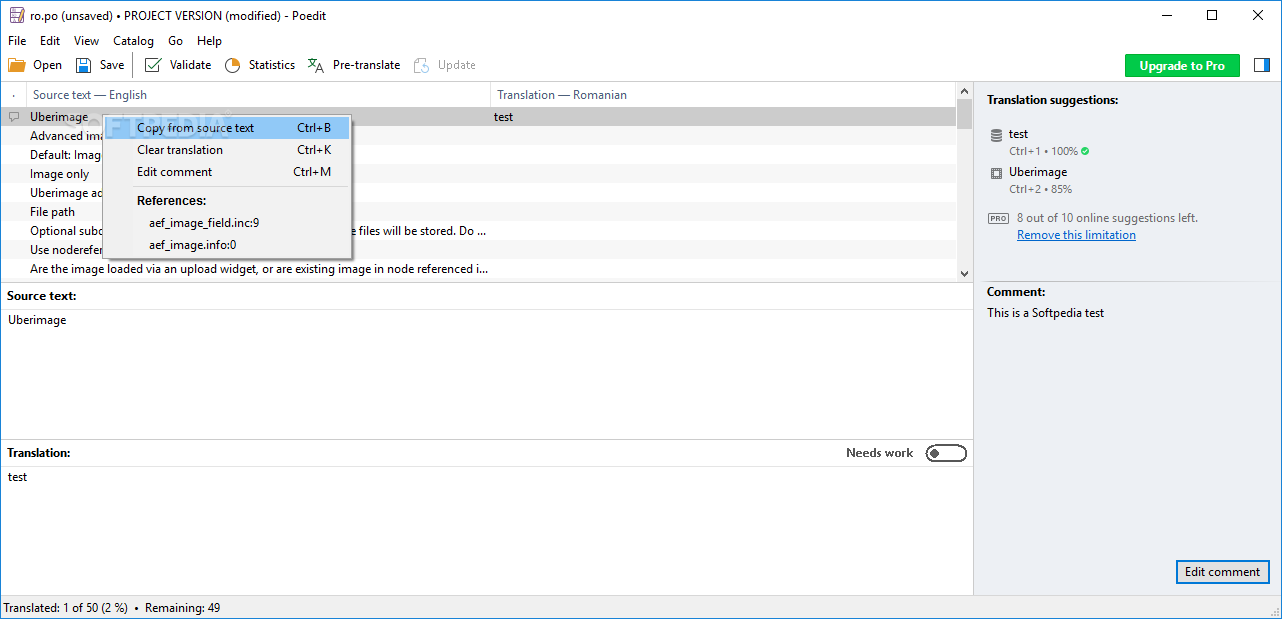Open the Catalog menu
Screen dimensions: 1282x619
133,41
